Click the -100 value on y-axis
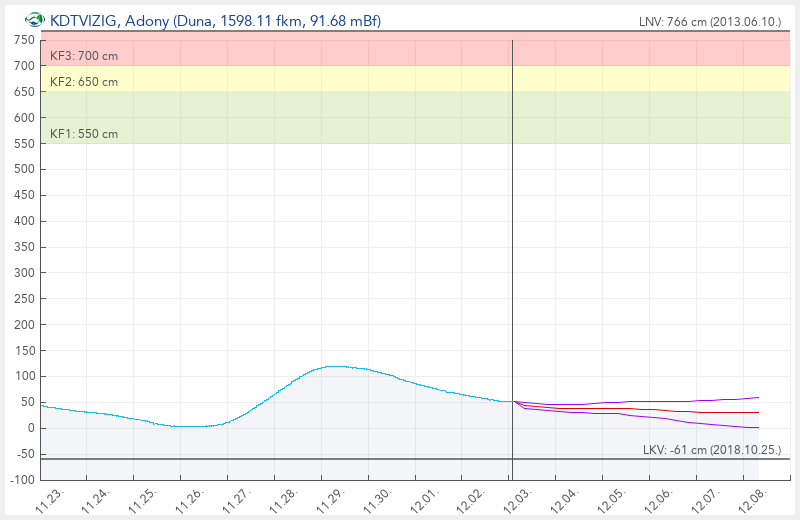The image size is (800, 520). tap(21, 480)
